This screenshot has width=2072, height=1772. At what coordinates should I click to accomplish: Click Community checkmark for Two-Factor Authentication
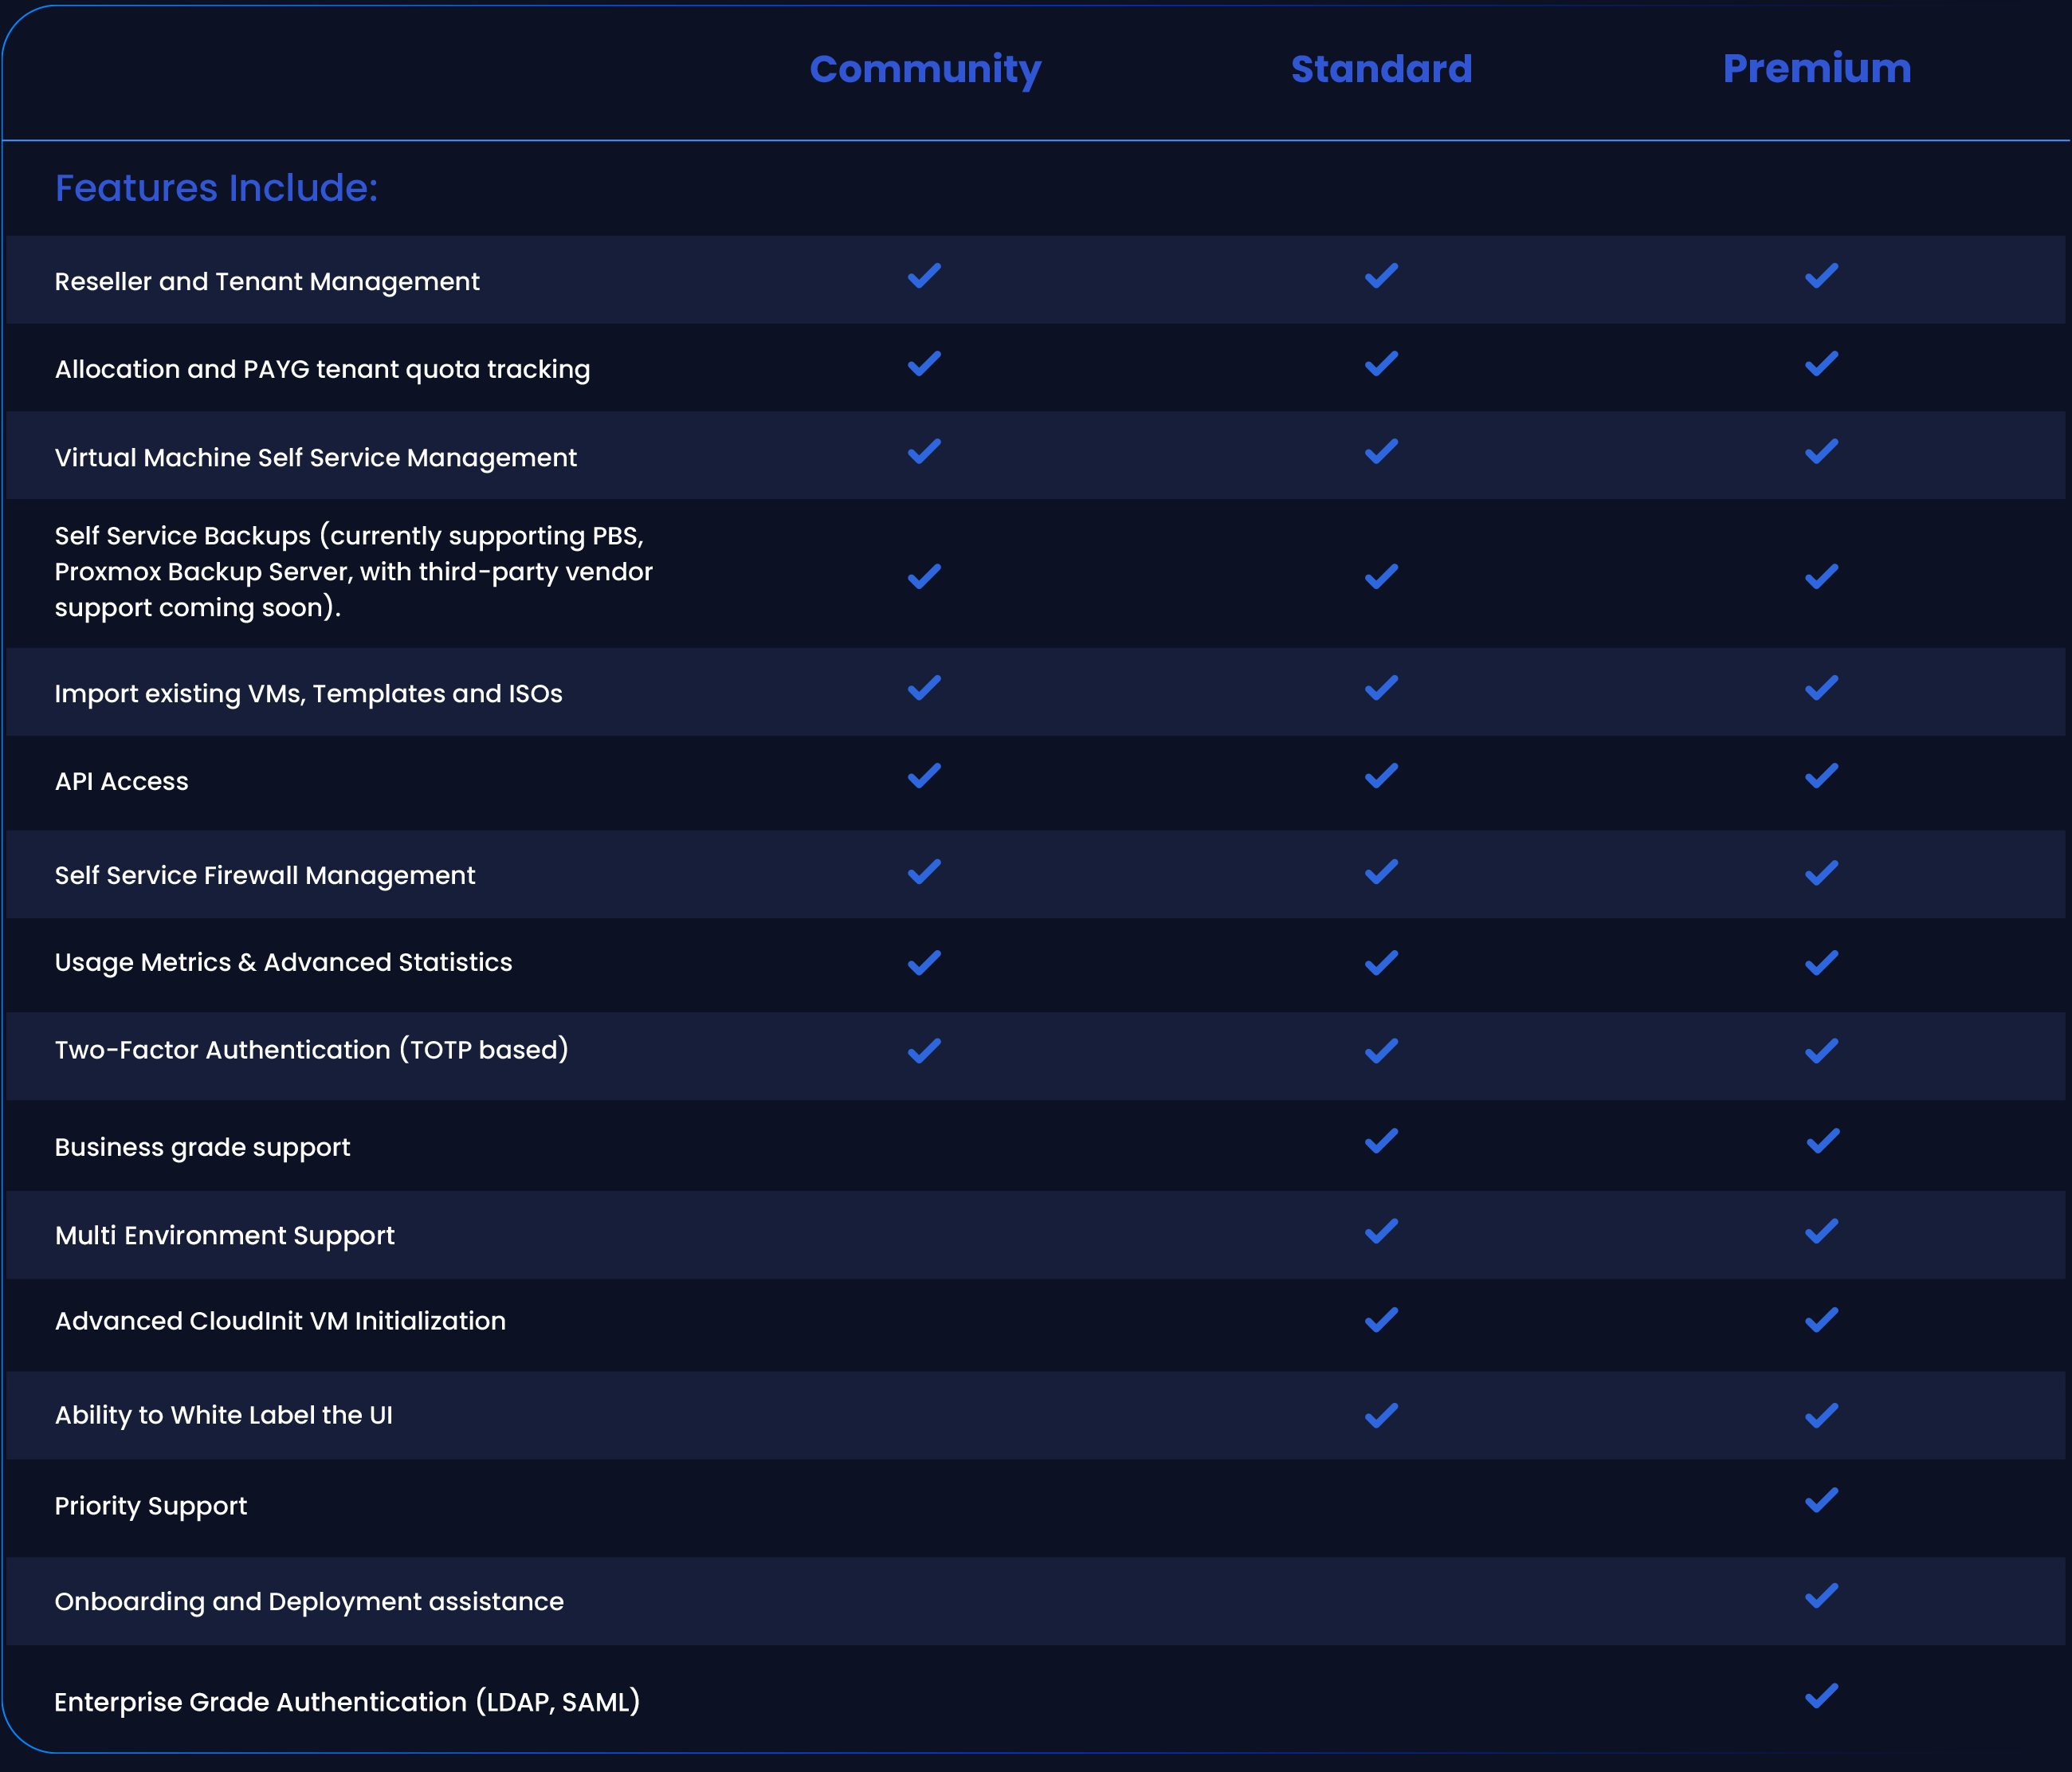click(924, 1051)
